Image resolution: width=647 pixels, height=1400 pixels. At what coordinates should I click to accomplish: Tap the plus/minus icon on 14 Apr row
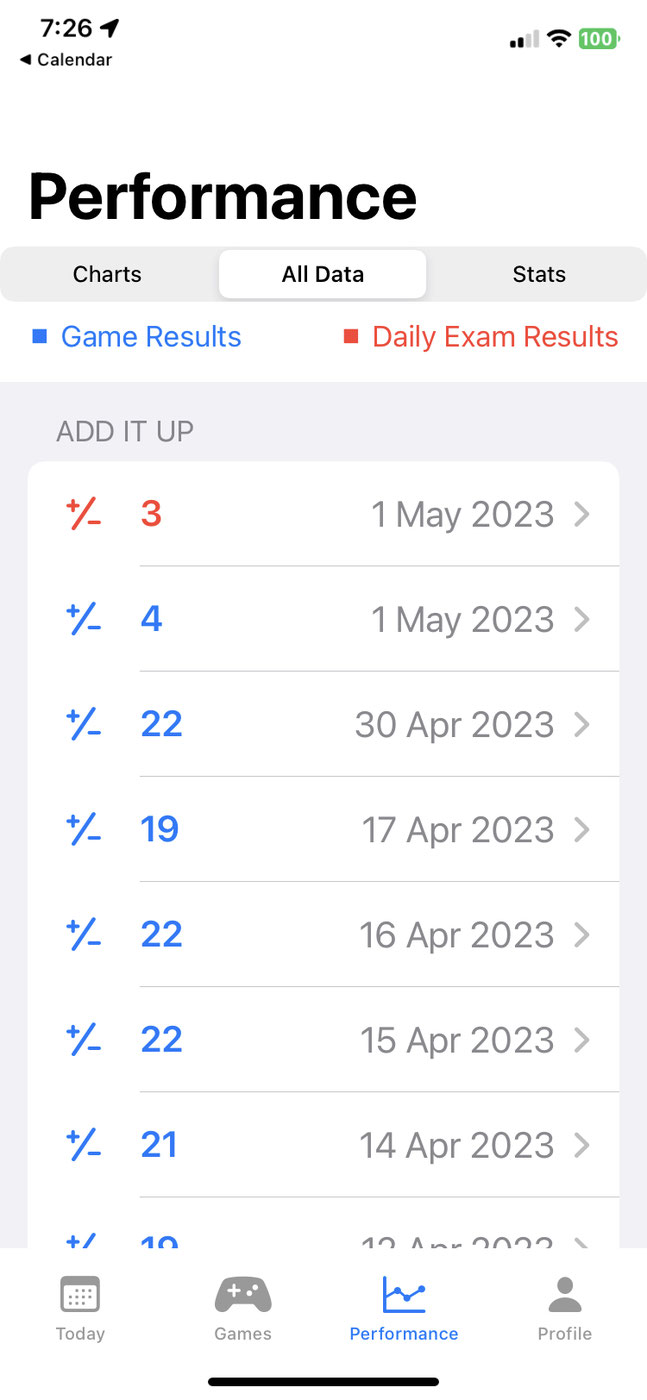tap(84, 1144)
